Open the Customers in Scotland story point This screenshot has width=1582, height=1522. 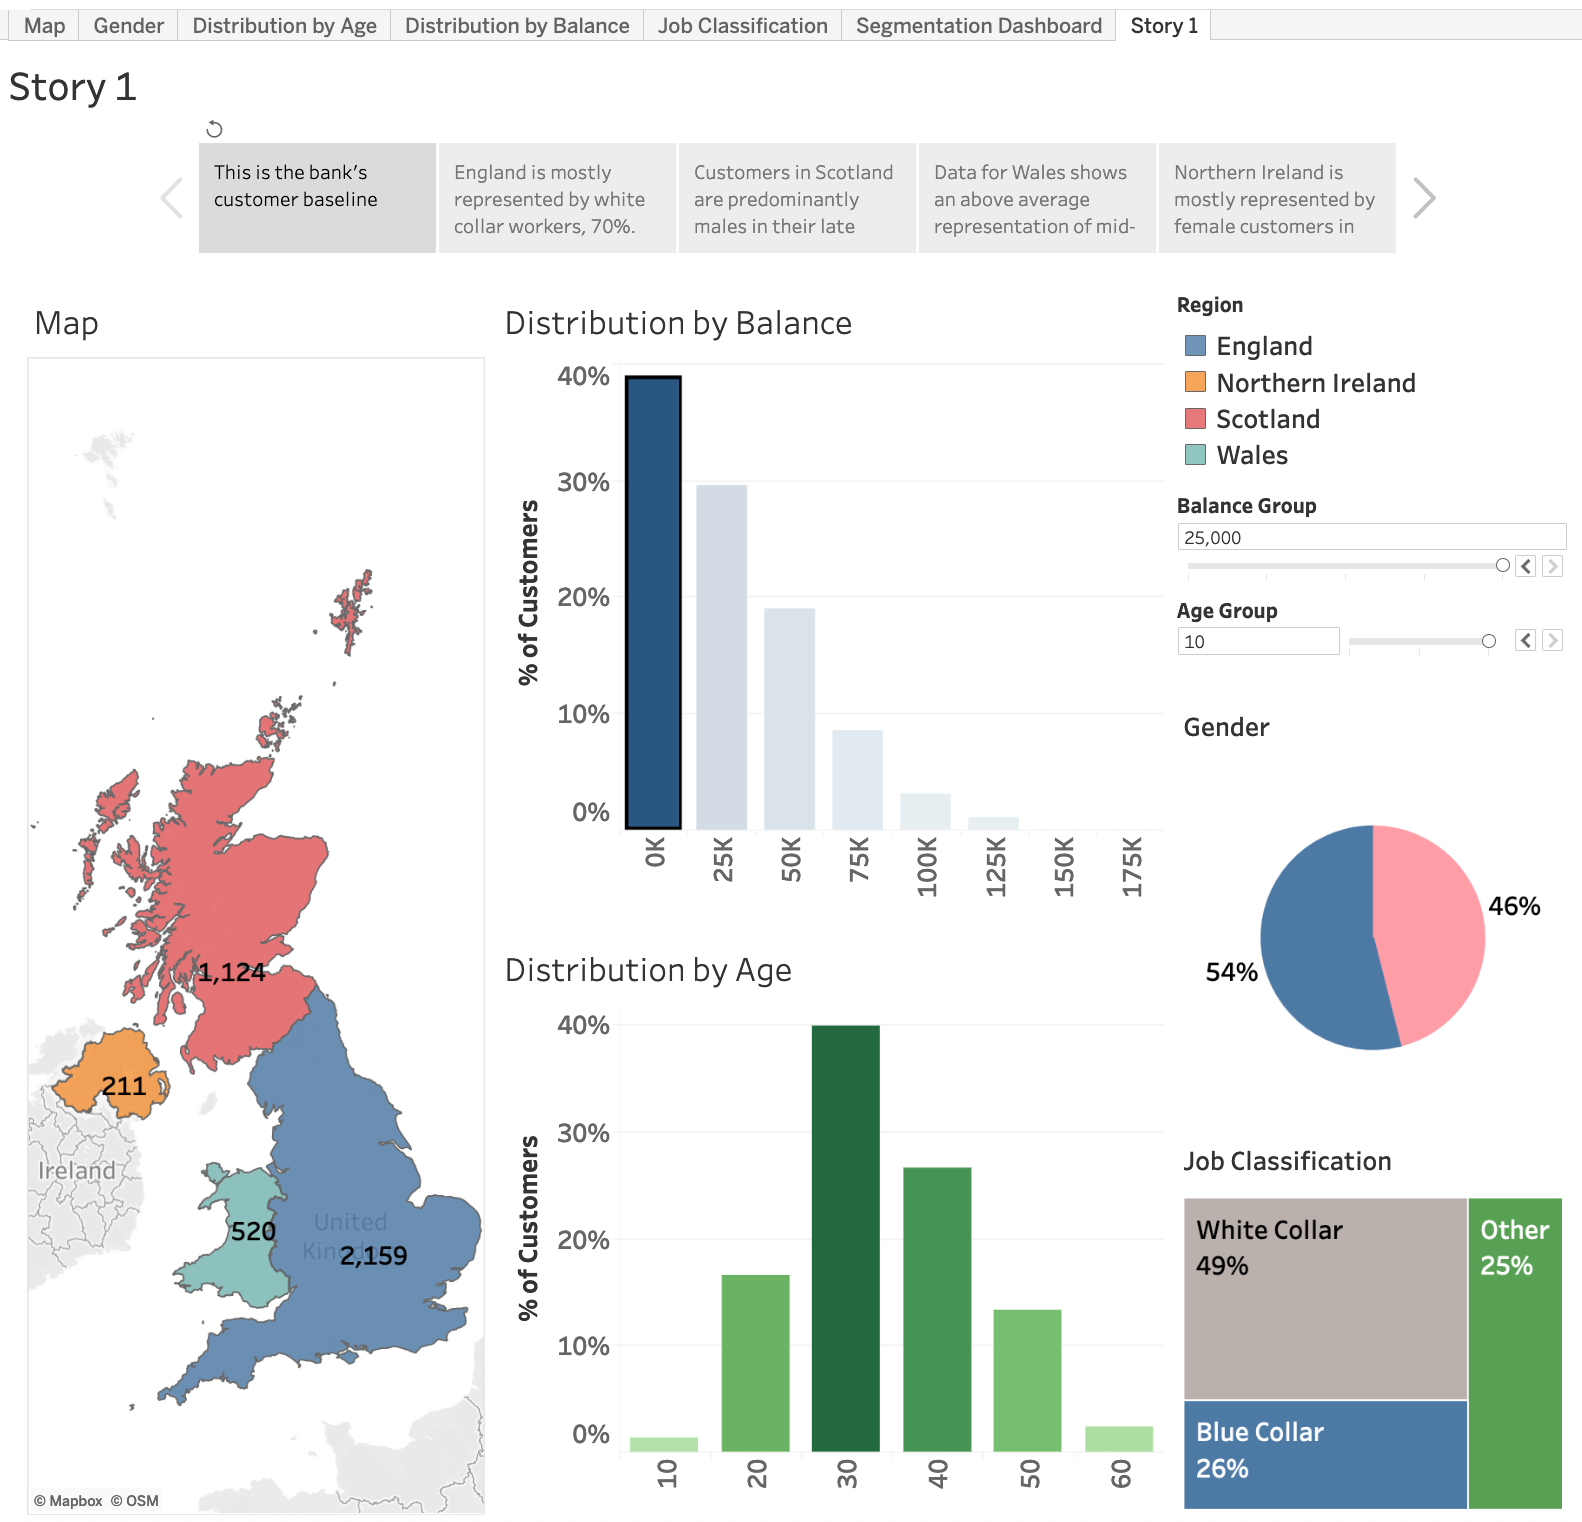coord(797,199)
